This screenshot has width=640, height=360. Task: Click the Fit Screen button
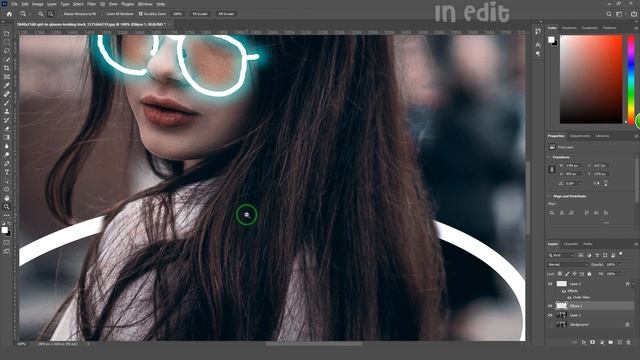pyautogui.click(x=200, y=14)
